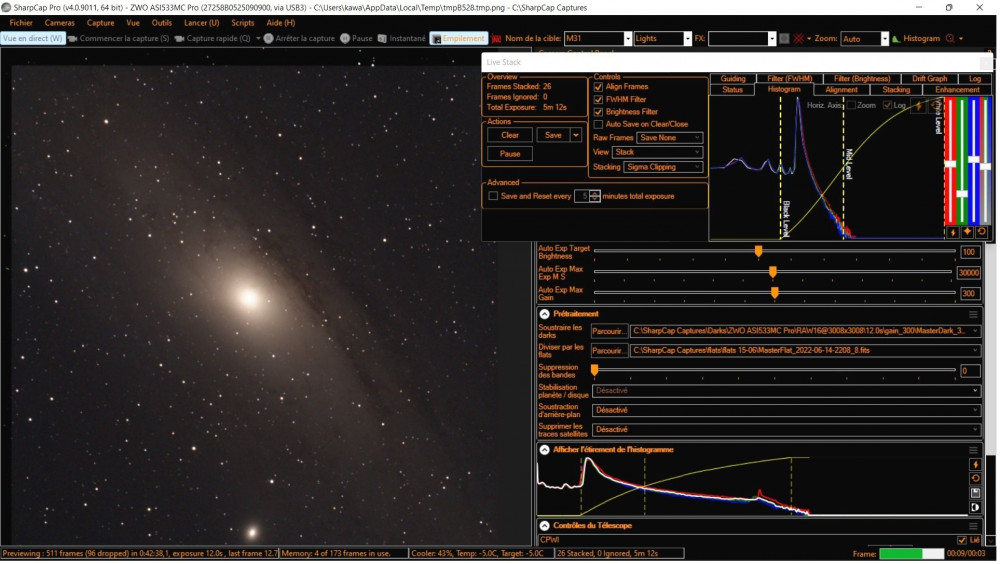Click the half-circle contrast icon in histogram panel
1000x564 pixels.
pos(975,508)
